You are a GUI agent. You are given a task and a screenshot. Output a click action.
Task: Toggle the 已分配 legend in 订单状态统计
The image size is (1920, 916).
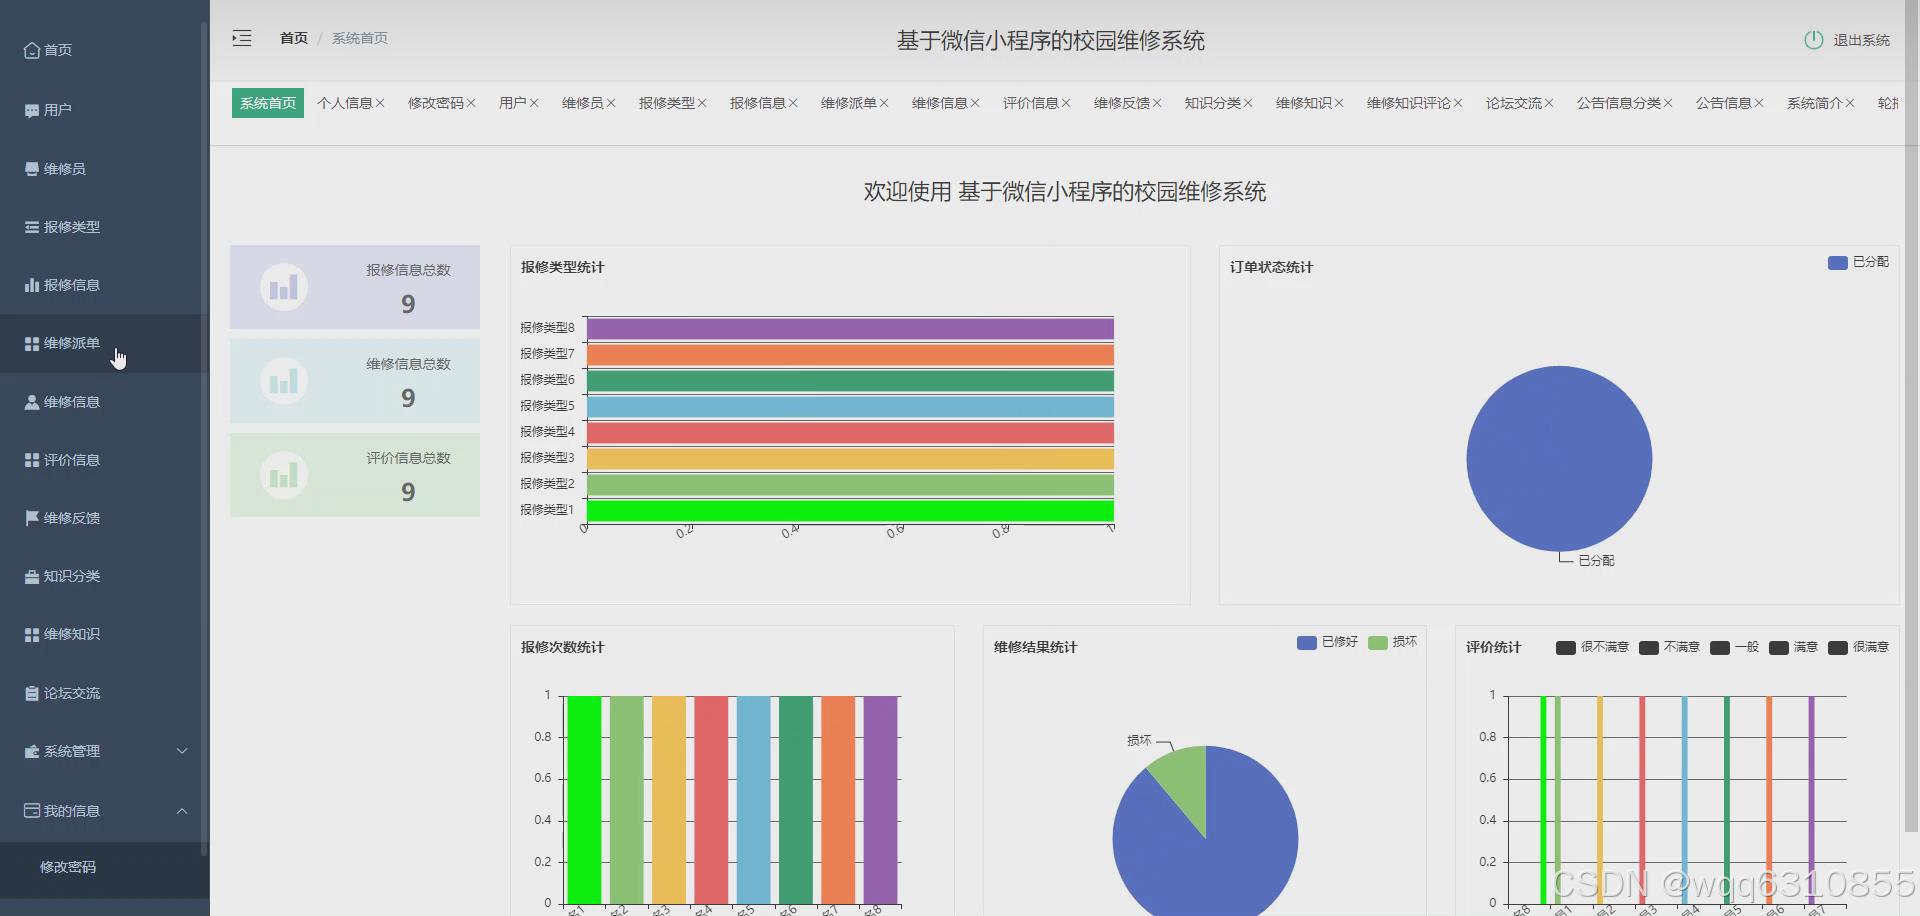click(1856, 262)
